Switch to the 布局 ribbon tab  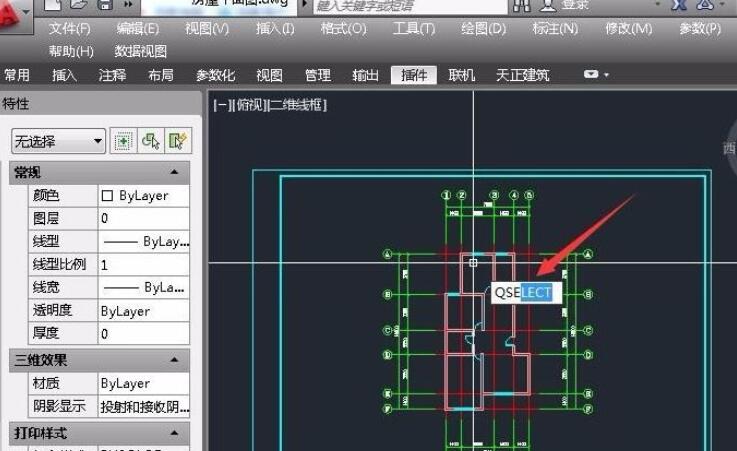pyautogui.click(x=161, y=75)
